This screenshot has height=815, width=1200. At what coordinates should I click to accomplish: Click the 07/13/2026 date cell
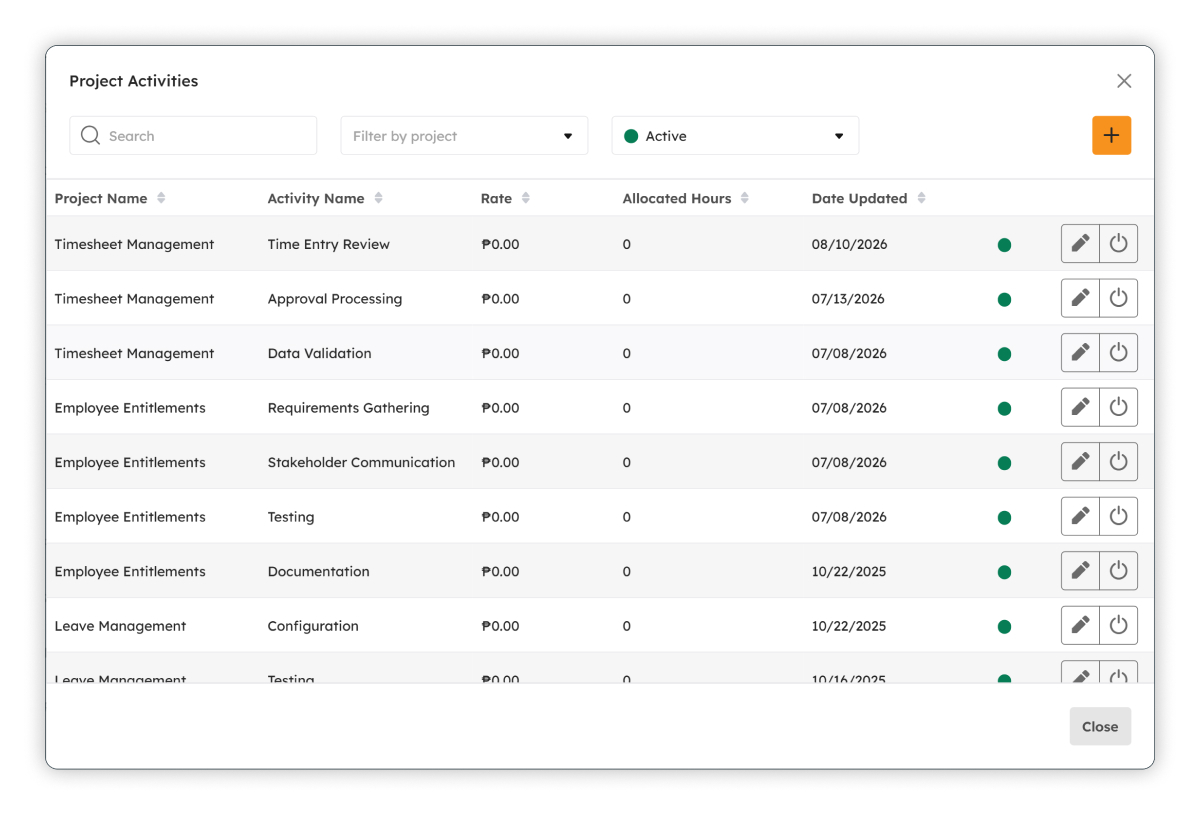coord(848,298)
